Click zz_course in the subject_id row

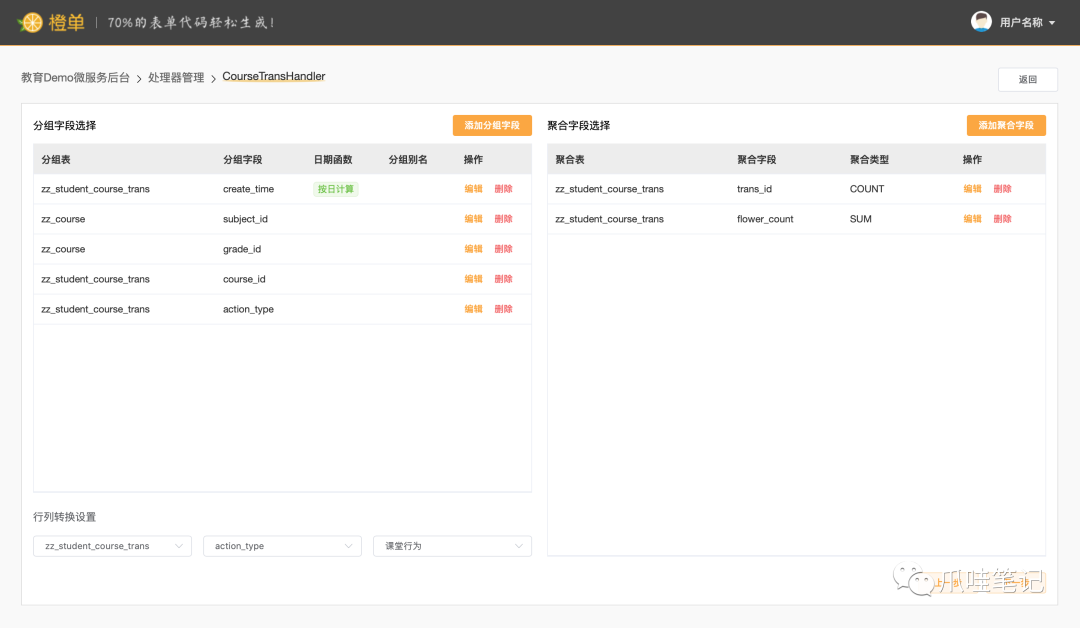[63, 219]
